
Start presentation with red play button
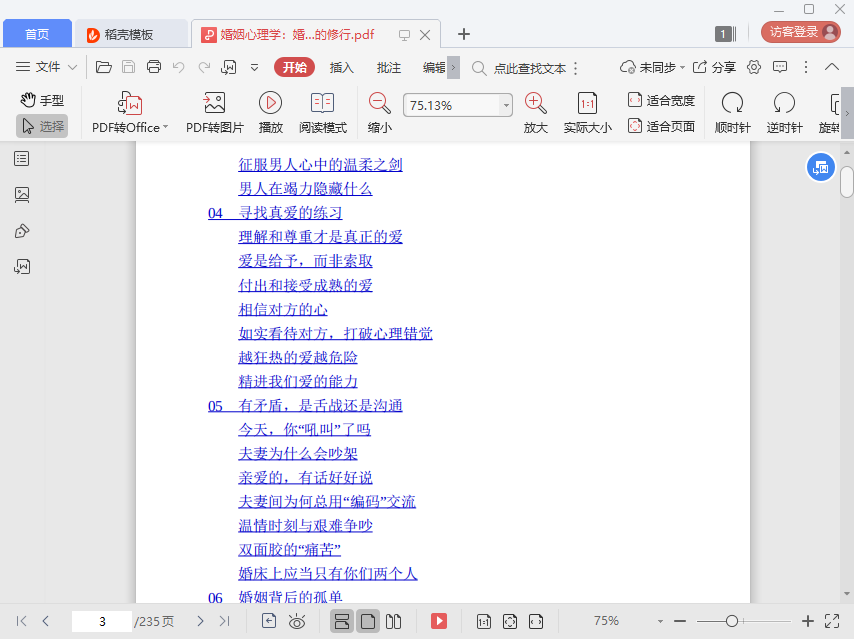[439, 621]
